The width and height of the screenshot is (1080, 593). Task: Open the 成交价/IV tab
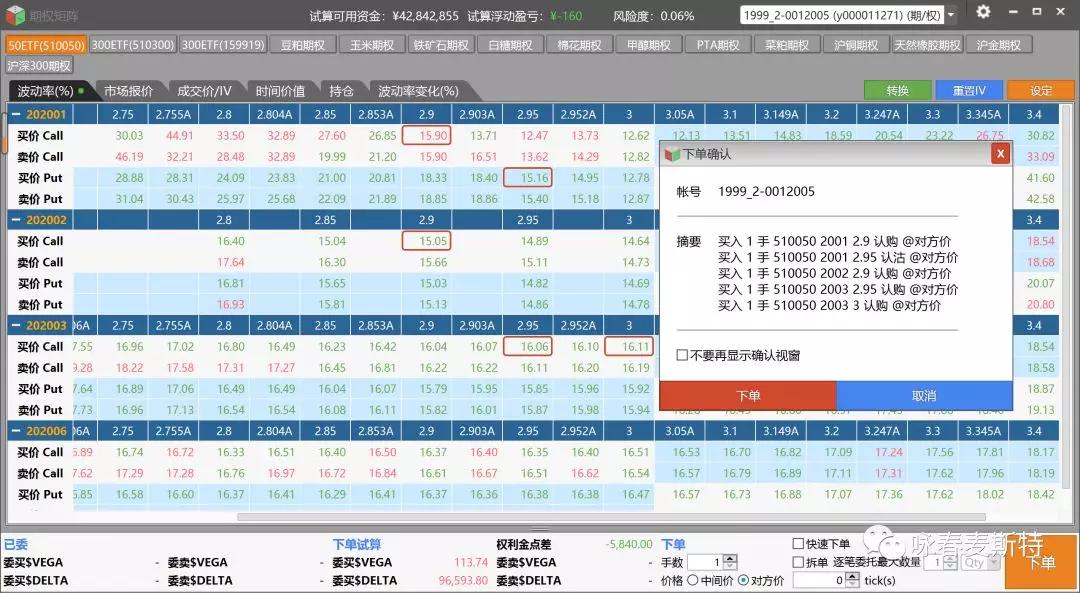click(204, 90)
